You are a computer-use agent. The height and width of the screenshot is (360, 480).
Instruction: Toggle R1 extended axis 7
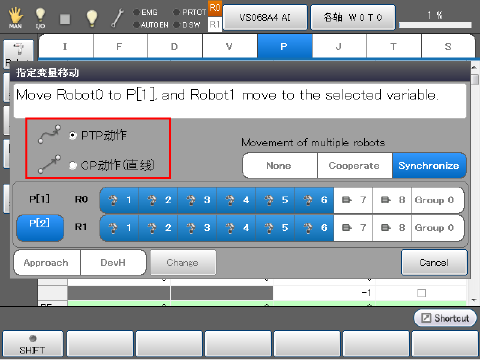(353, 228)
